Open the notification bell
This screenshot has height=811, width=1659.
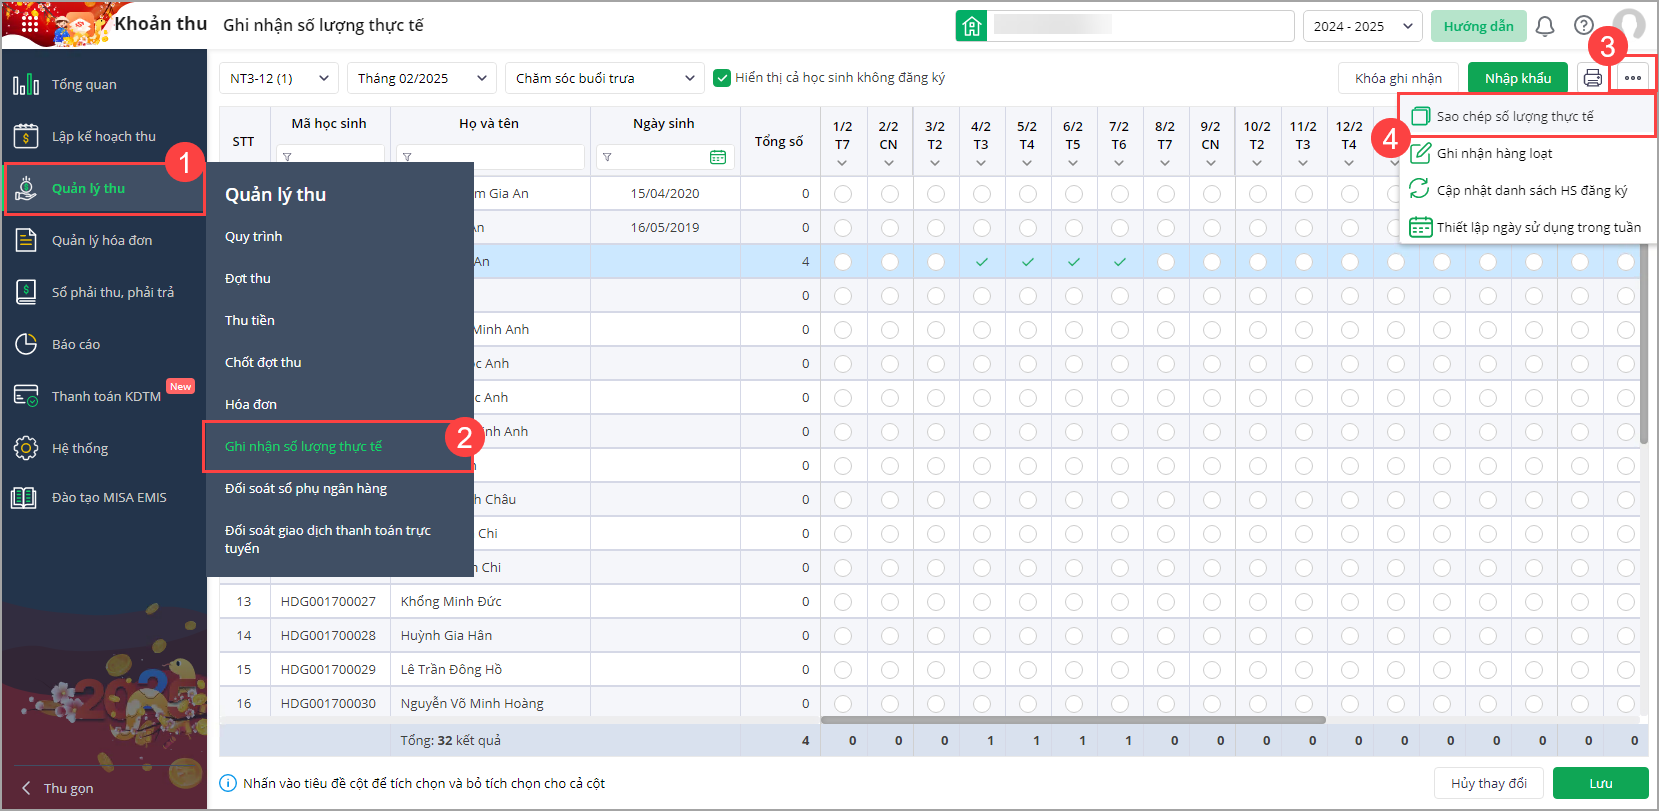pos(1545,26)
